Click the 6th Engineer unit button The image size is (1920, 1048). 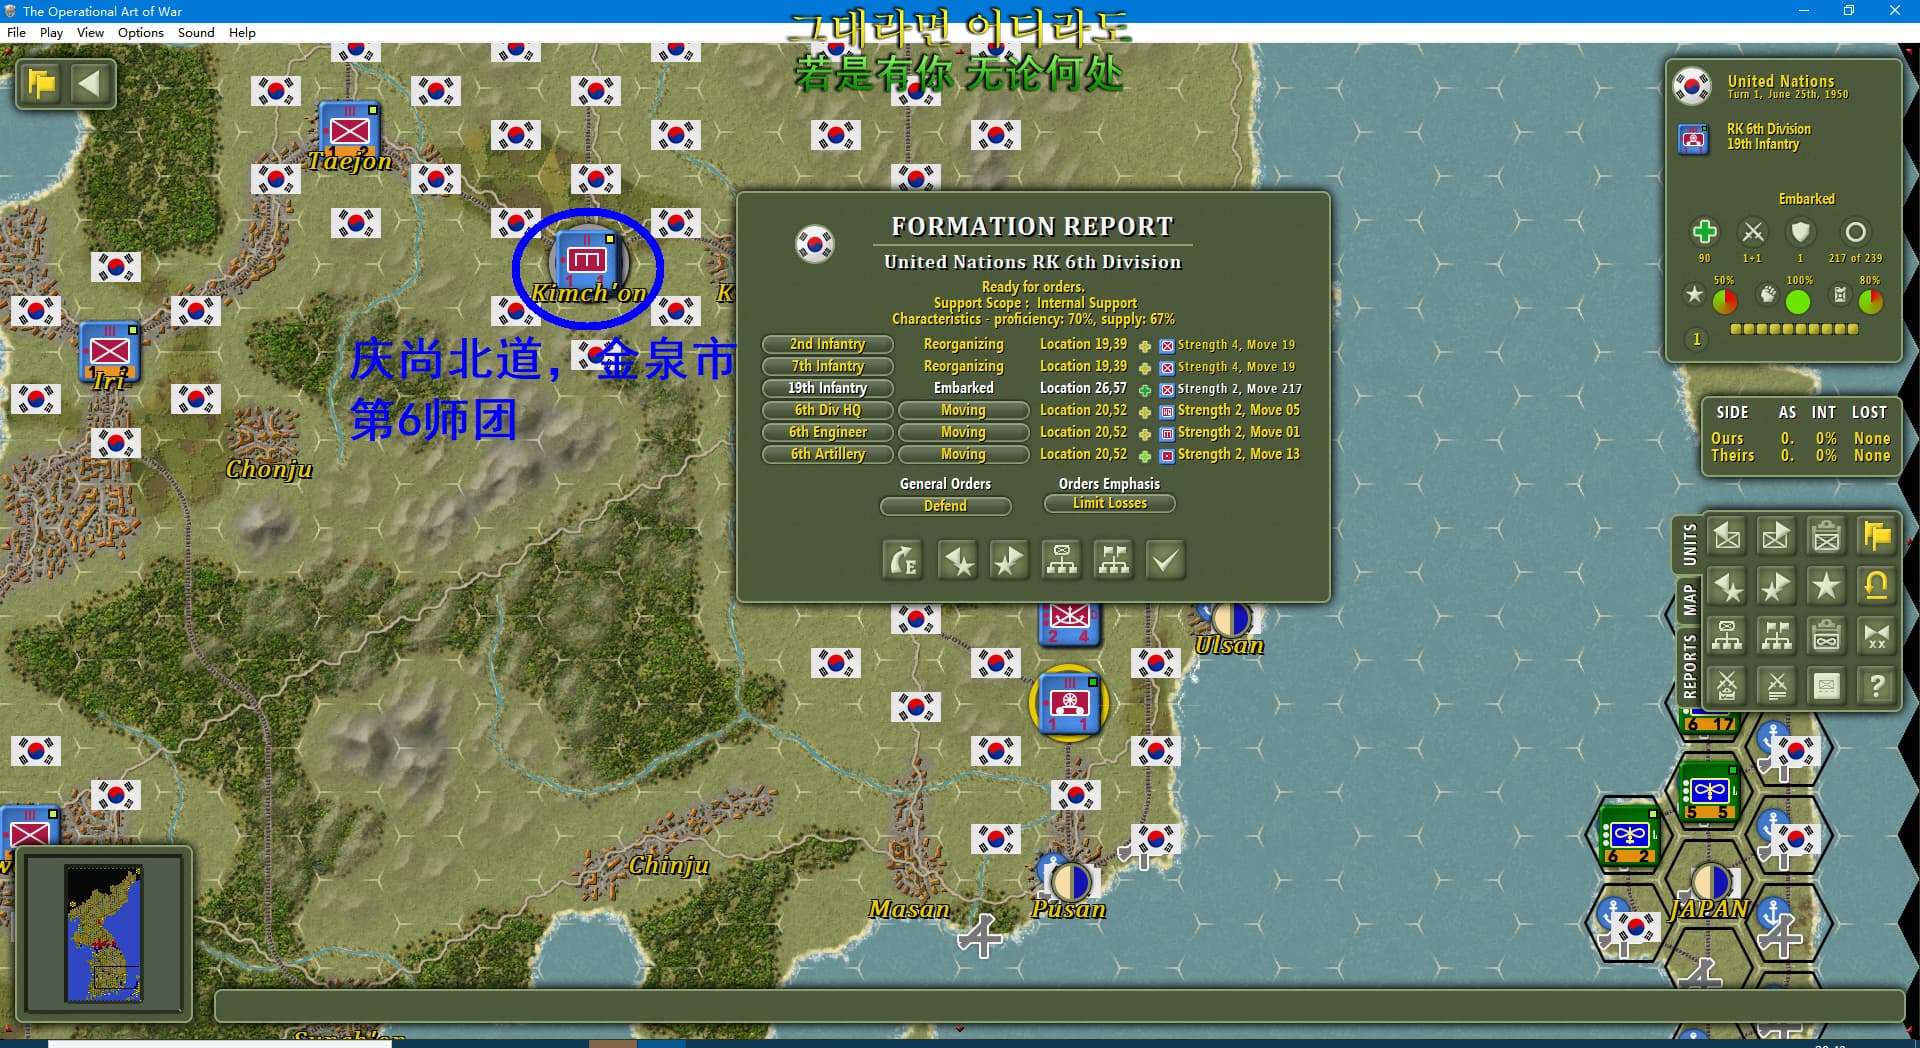(827, 432)
